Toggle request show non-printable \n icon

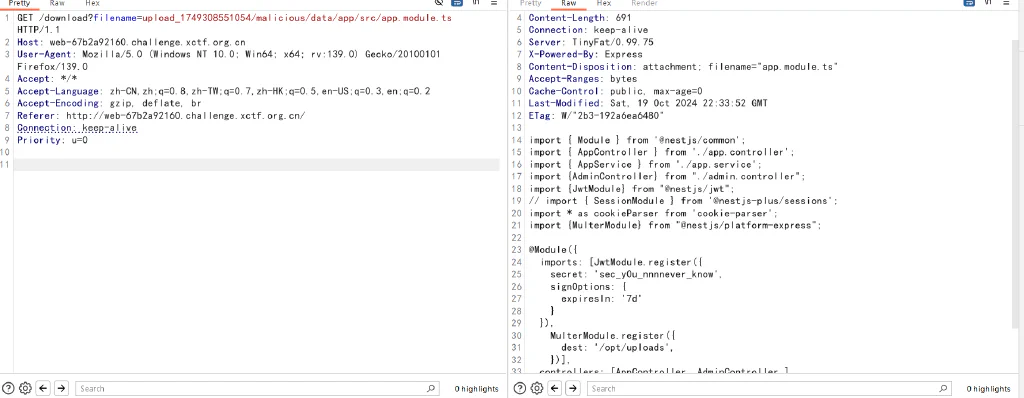476,3
